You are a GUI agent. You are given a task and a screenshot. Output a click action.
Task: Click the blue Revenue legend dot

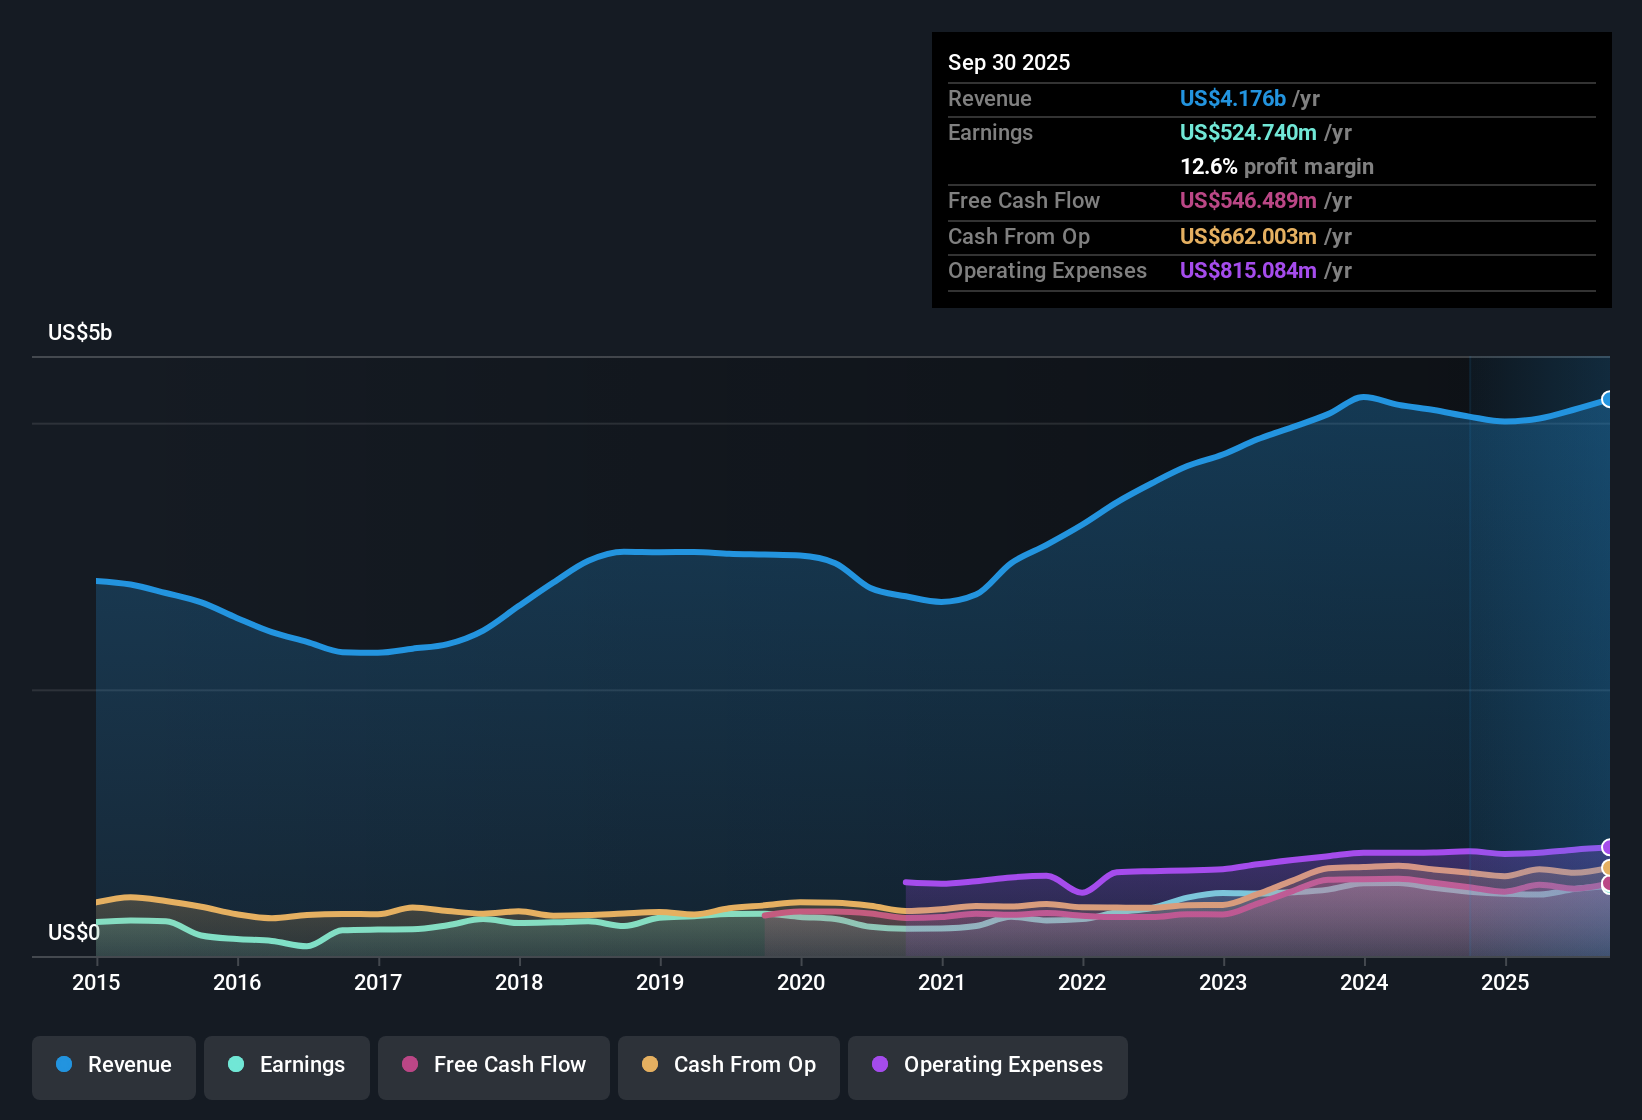tap(63, 1065)
